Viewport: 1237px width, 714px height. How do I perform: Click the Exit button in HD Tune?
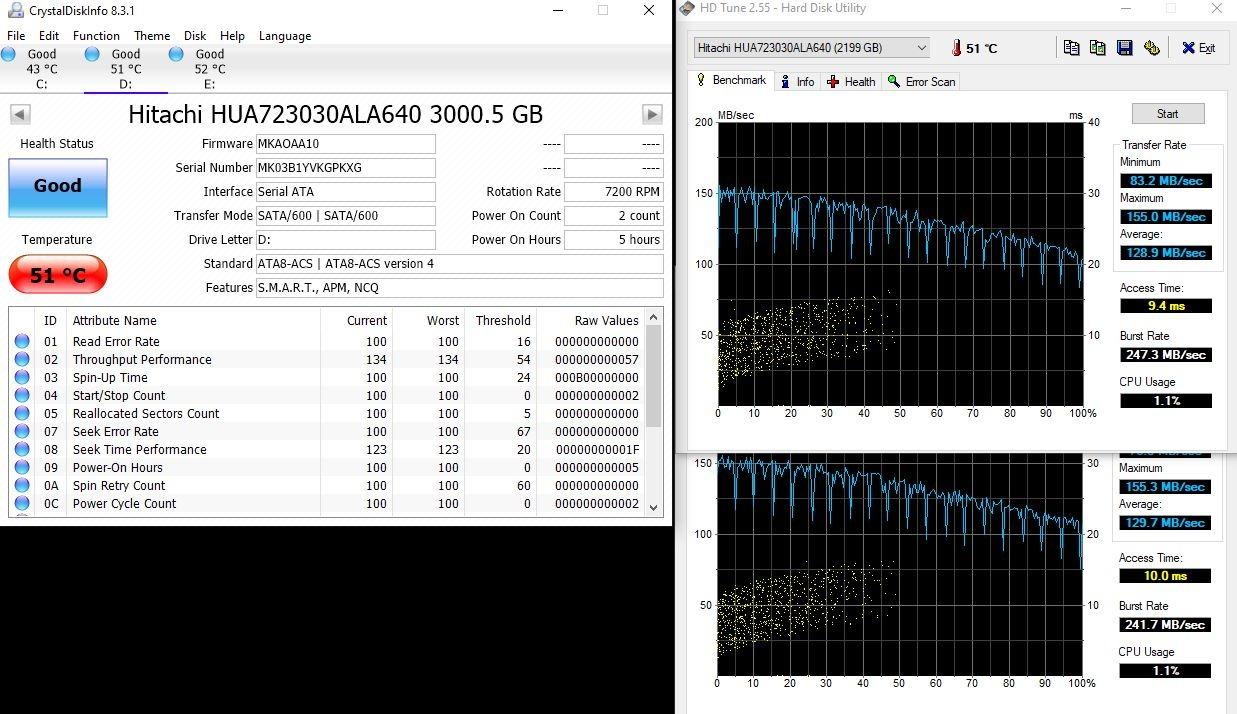1198,48
